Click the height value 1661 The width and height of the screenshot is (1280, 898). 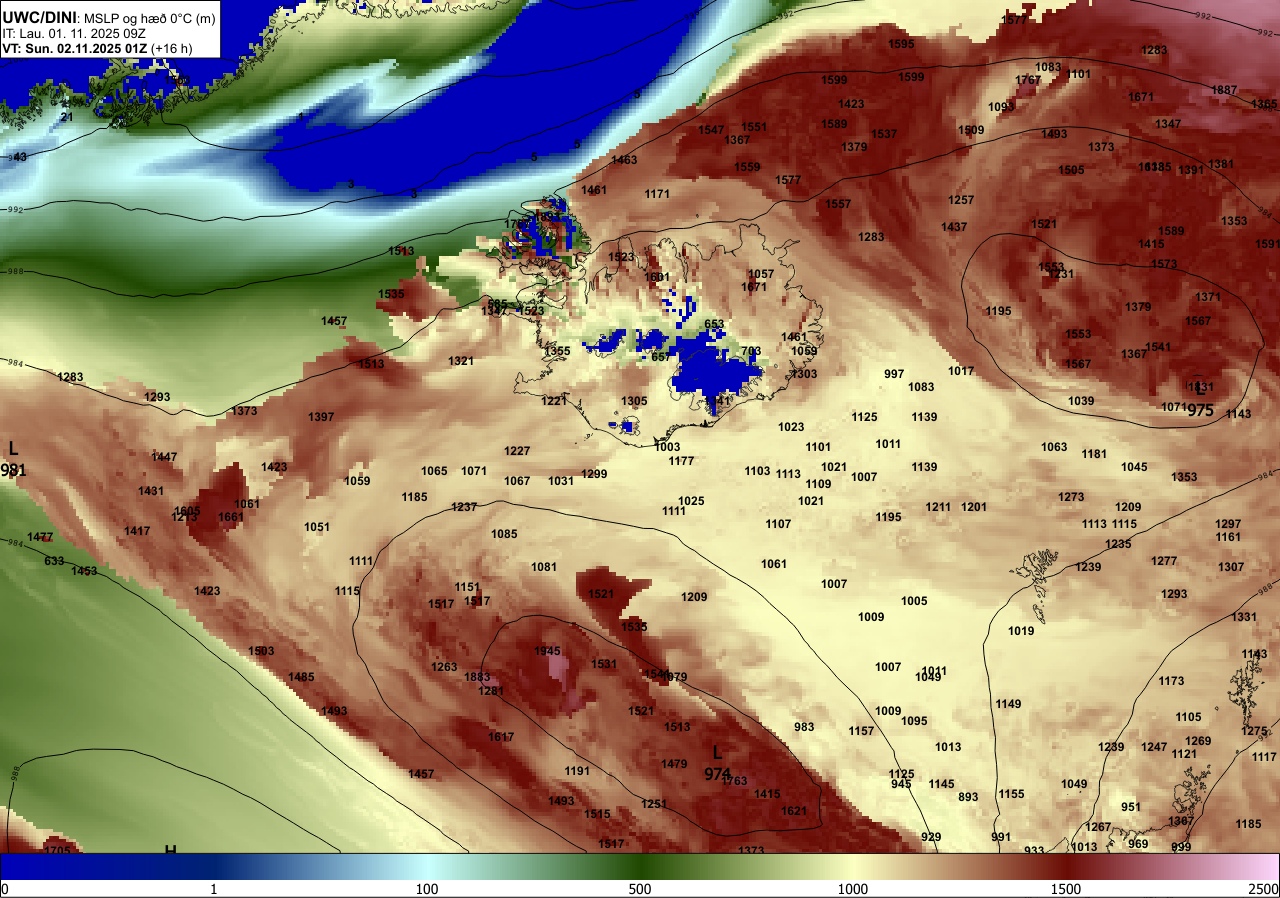[230, 517]
